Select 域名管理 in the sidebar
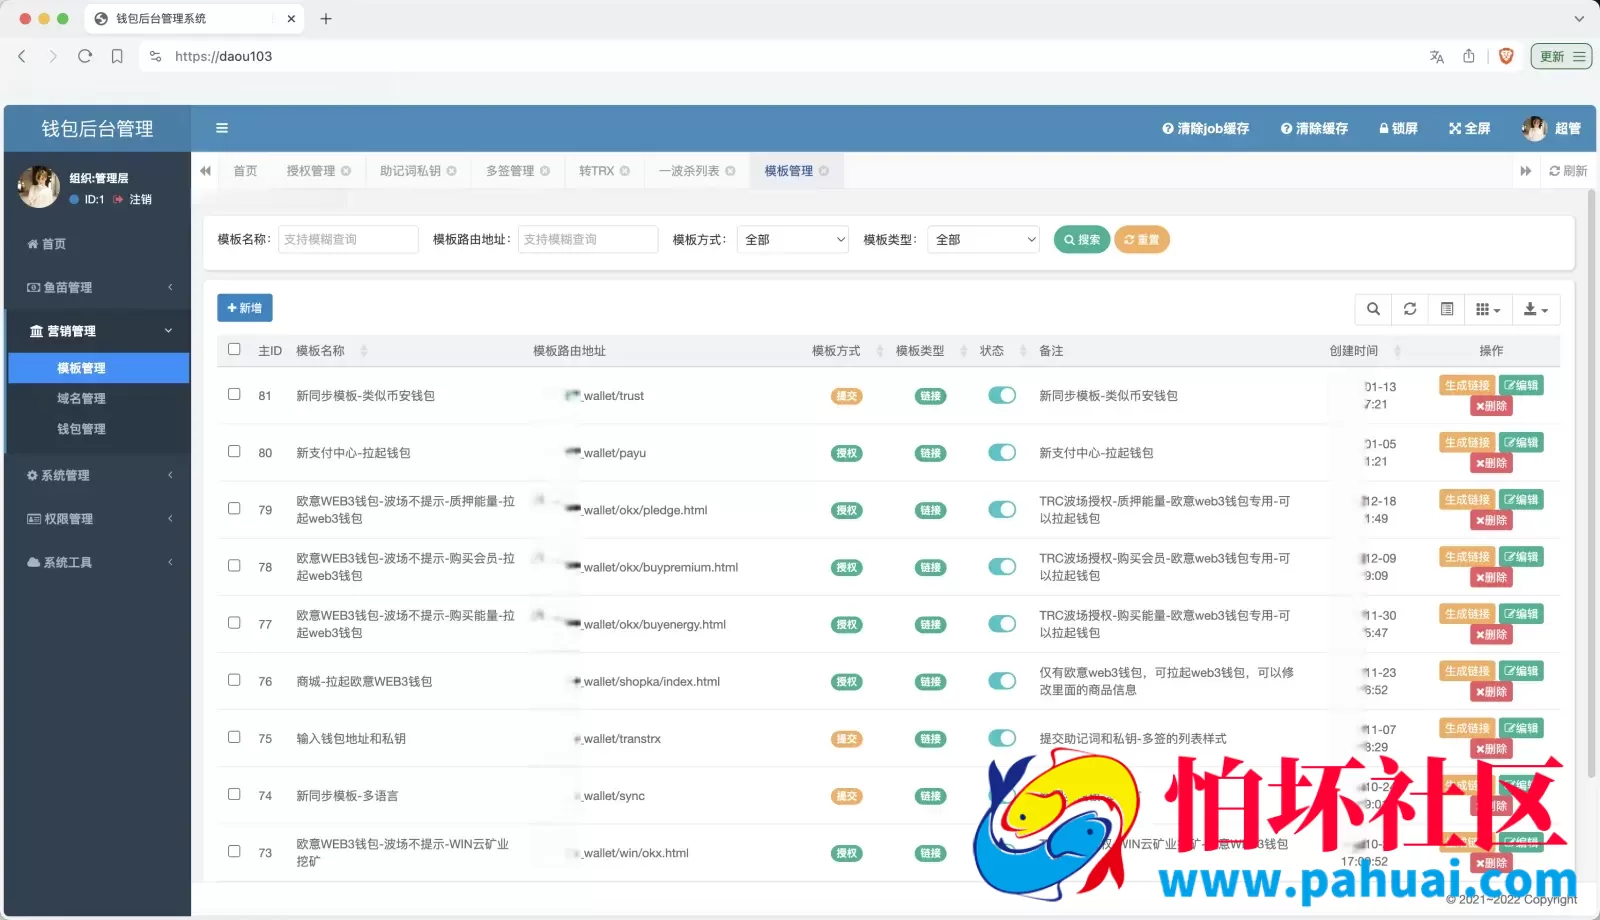The height and width of the screenshot is (920, 1600). pos(81,398)
